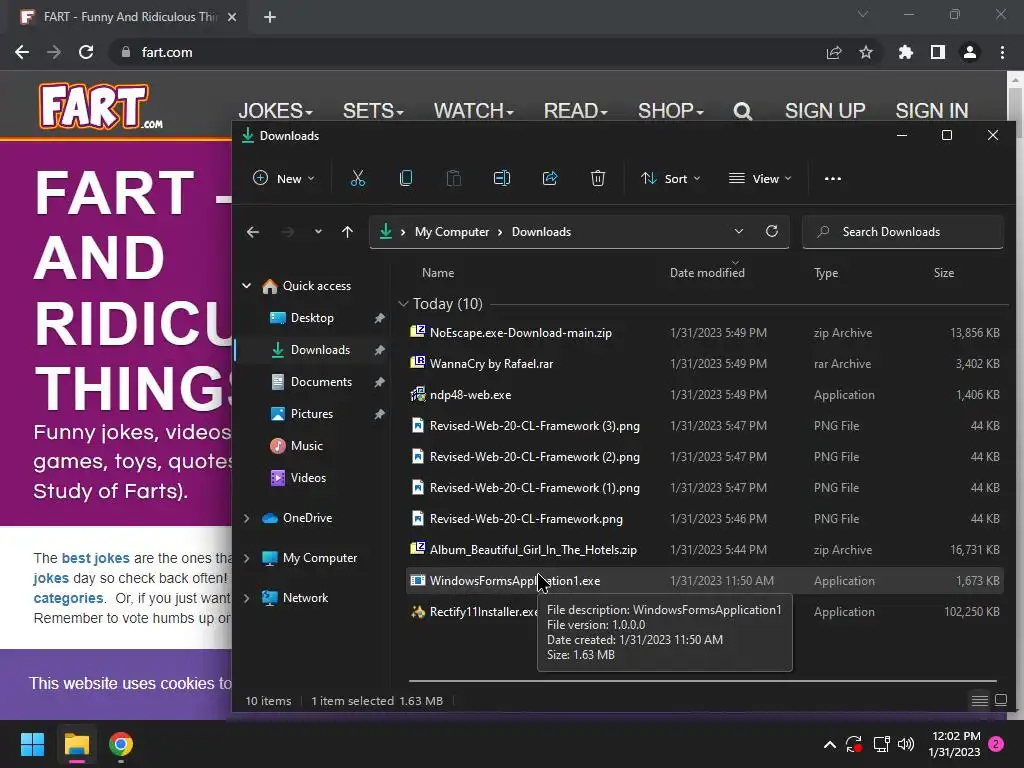Image resolution: width=1024 pixels, height=768 pixels.
Task: Click the search magnifier on FART site
Action: [x=743, y=112]
